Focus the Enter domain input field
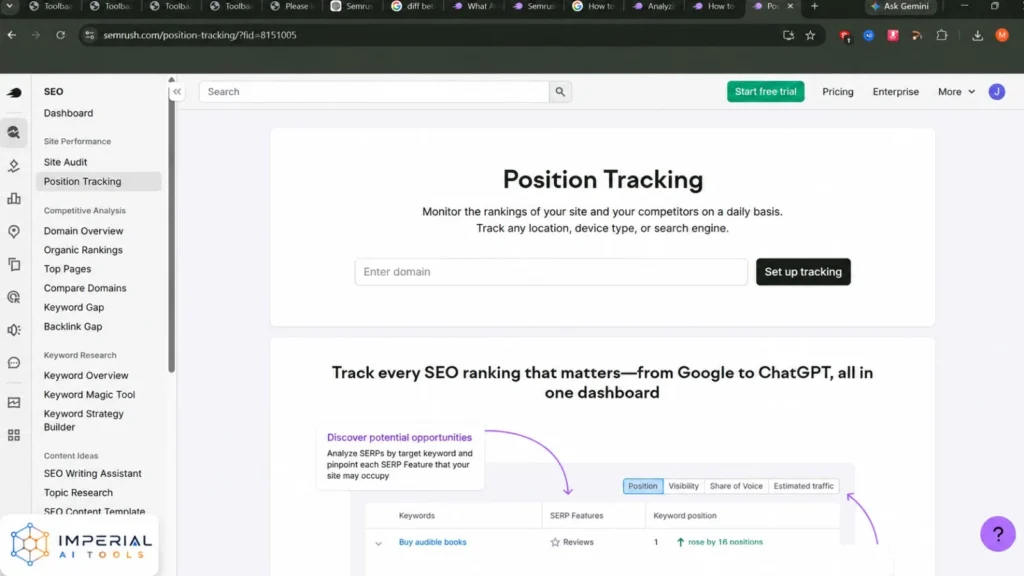 [551, 272]
